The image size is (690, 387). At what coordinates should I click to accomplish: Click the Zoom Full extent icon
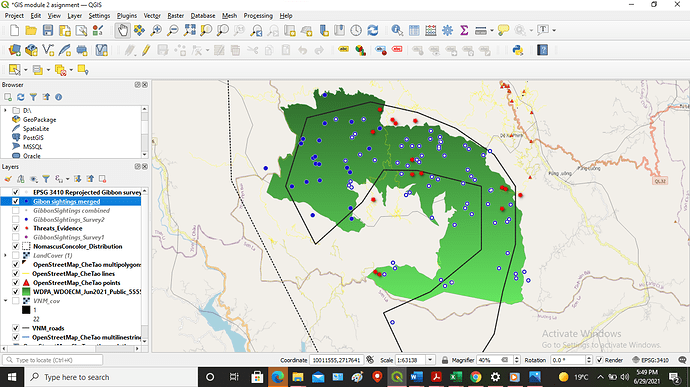point(190,30)
